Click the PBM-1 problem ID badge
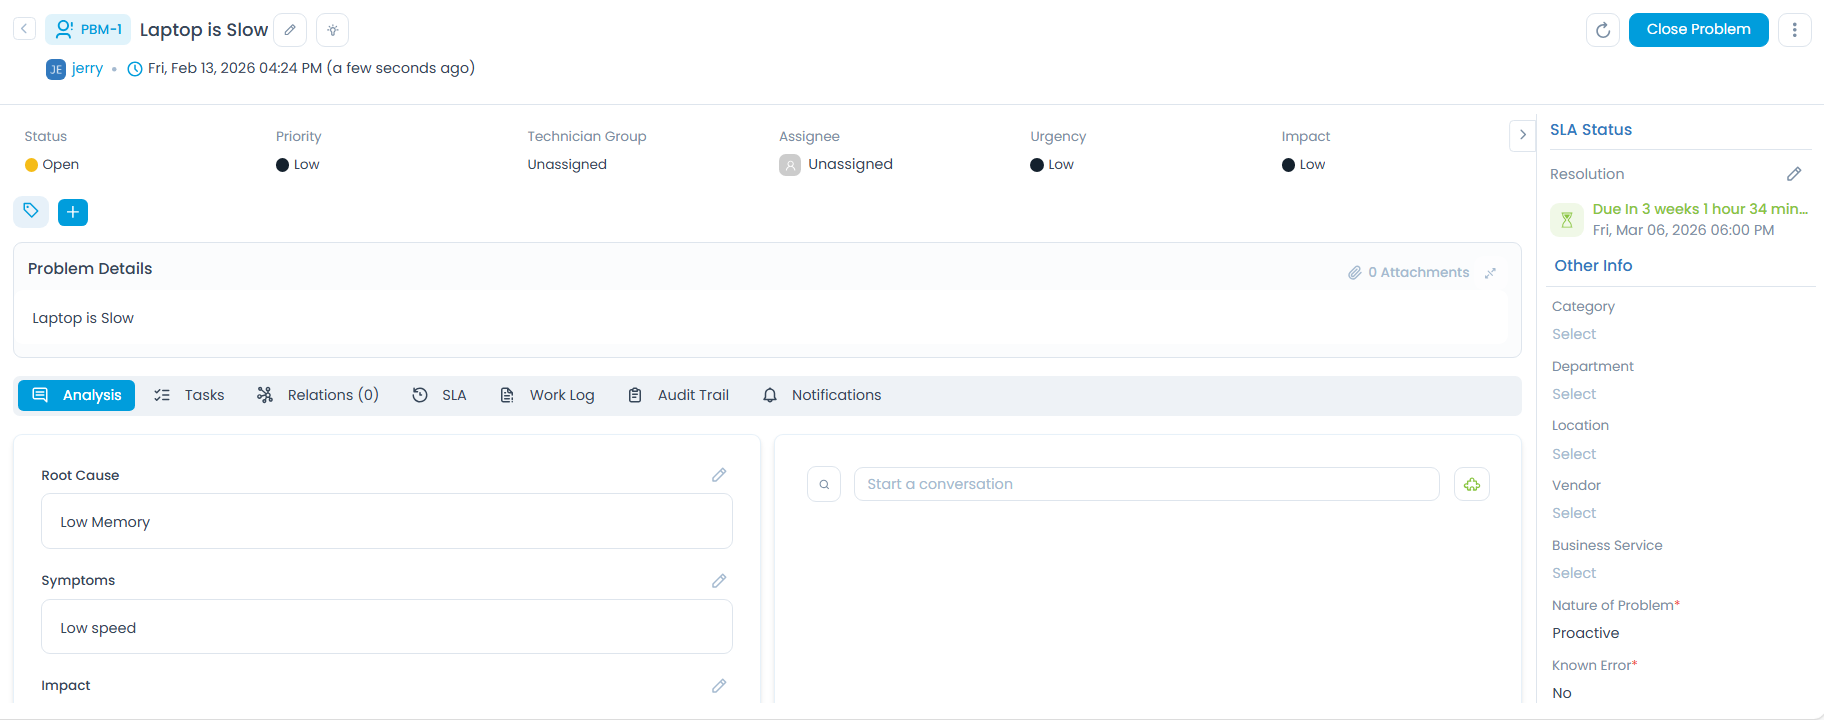The height and width of the screenshot is (720, 1824). [x=88, y=29]
